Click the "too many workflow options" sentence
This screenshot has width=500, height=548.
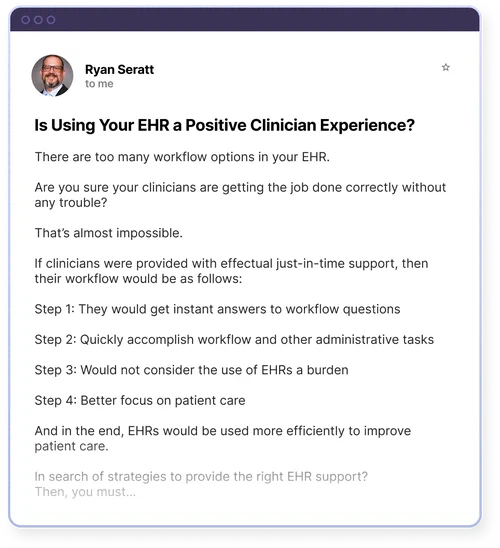tap(182, 157)
